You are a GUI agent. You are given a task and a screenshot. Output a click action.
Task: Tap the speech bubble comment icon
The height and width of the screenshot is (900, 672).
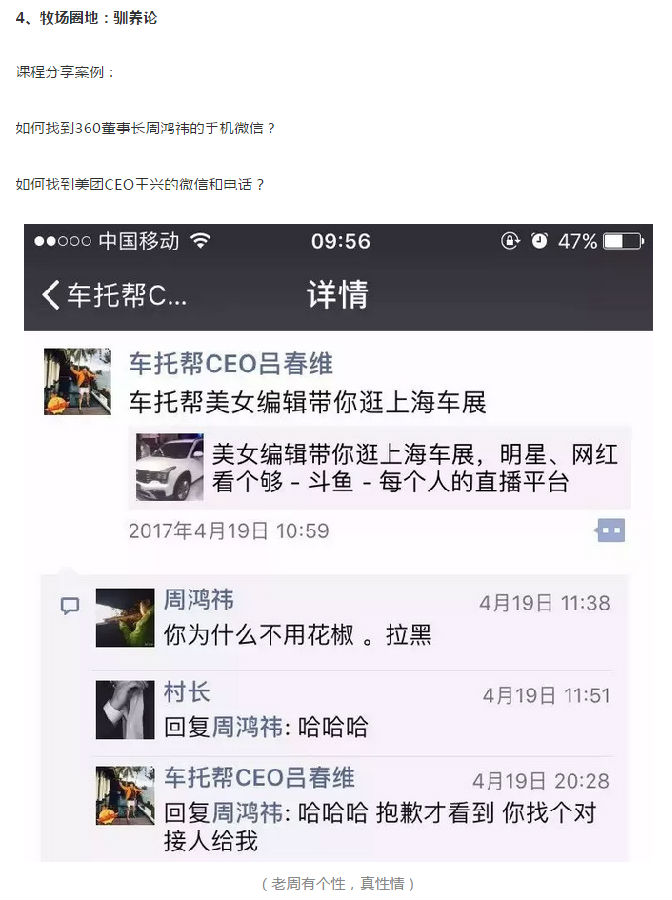pos(69,606)
